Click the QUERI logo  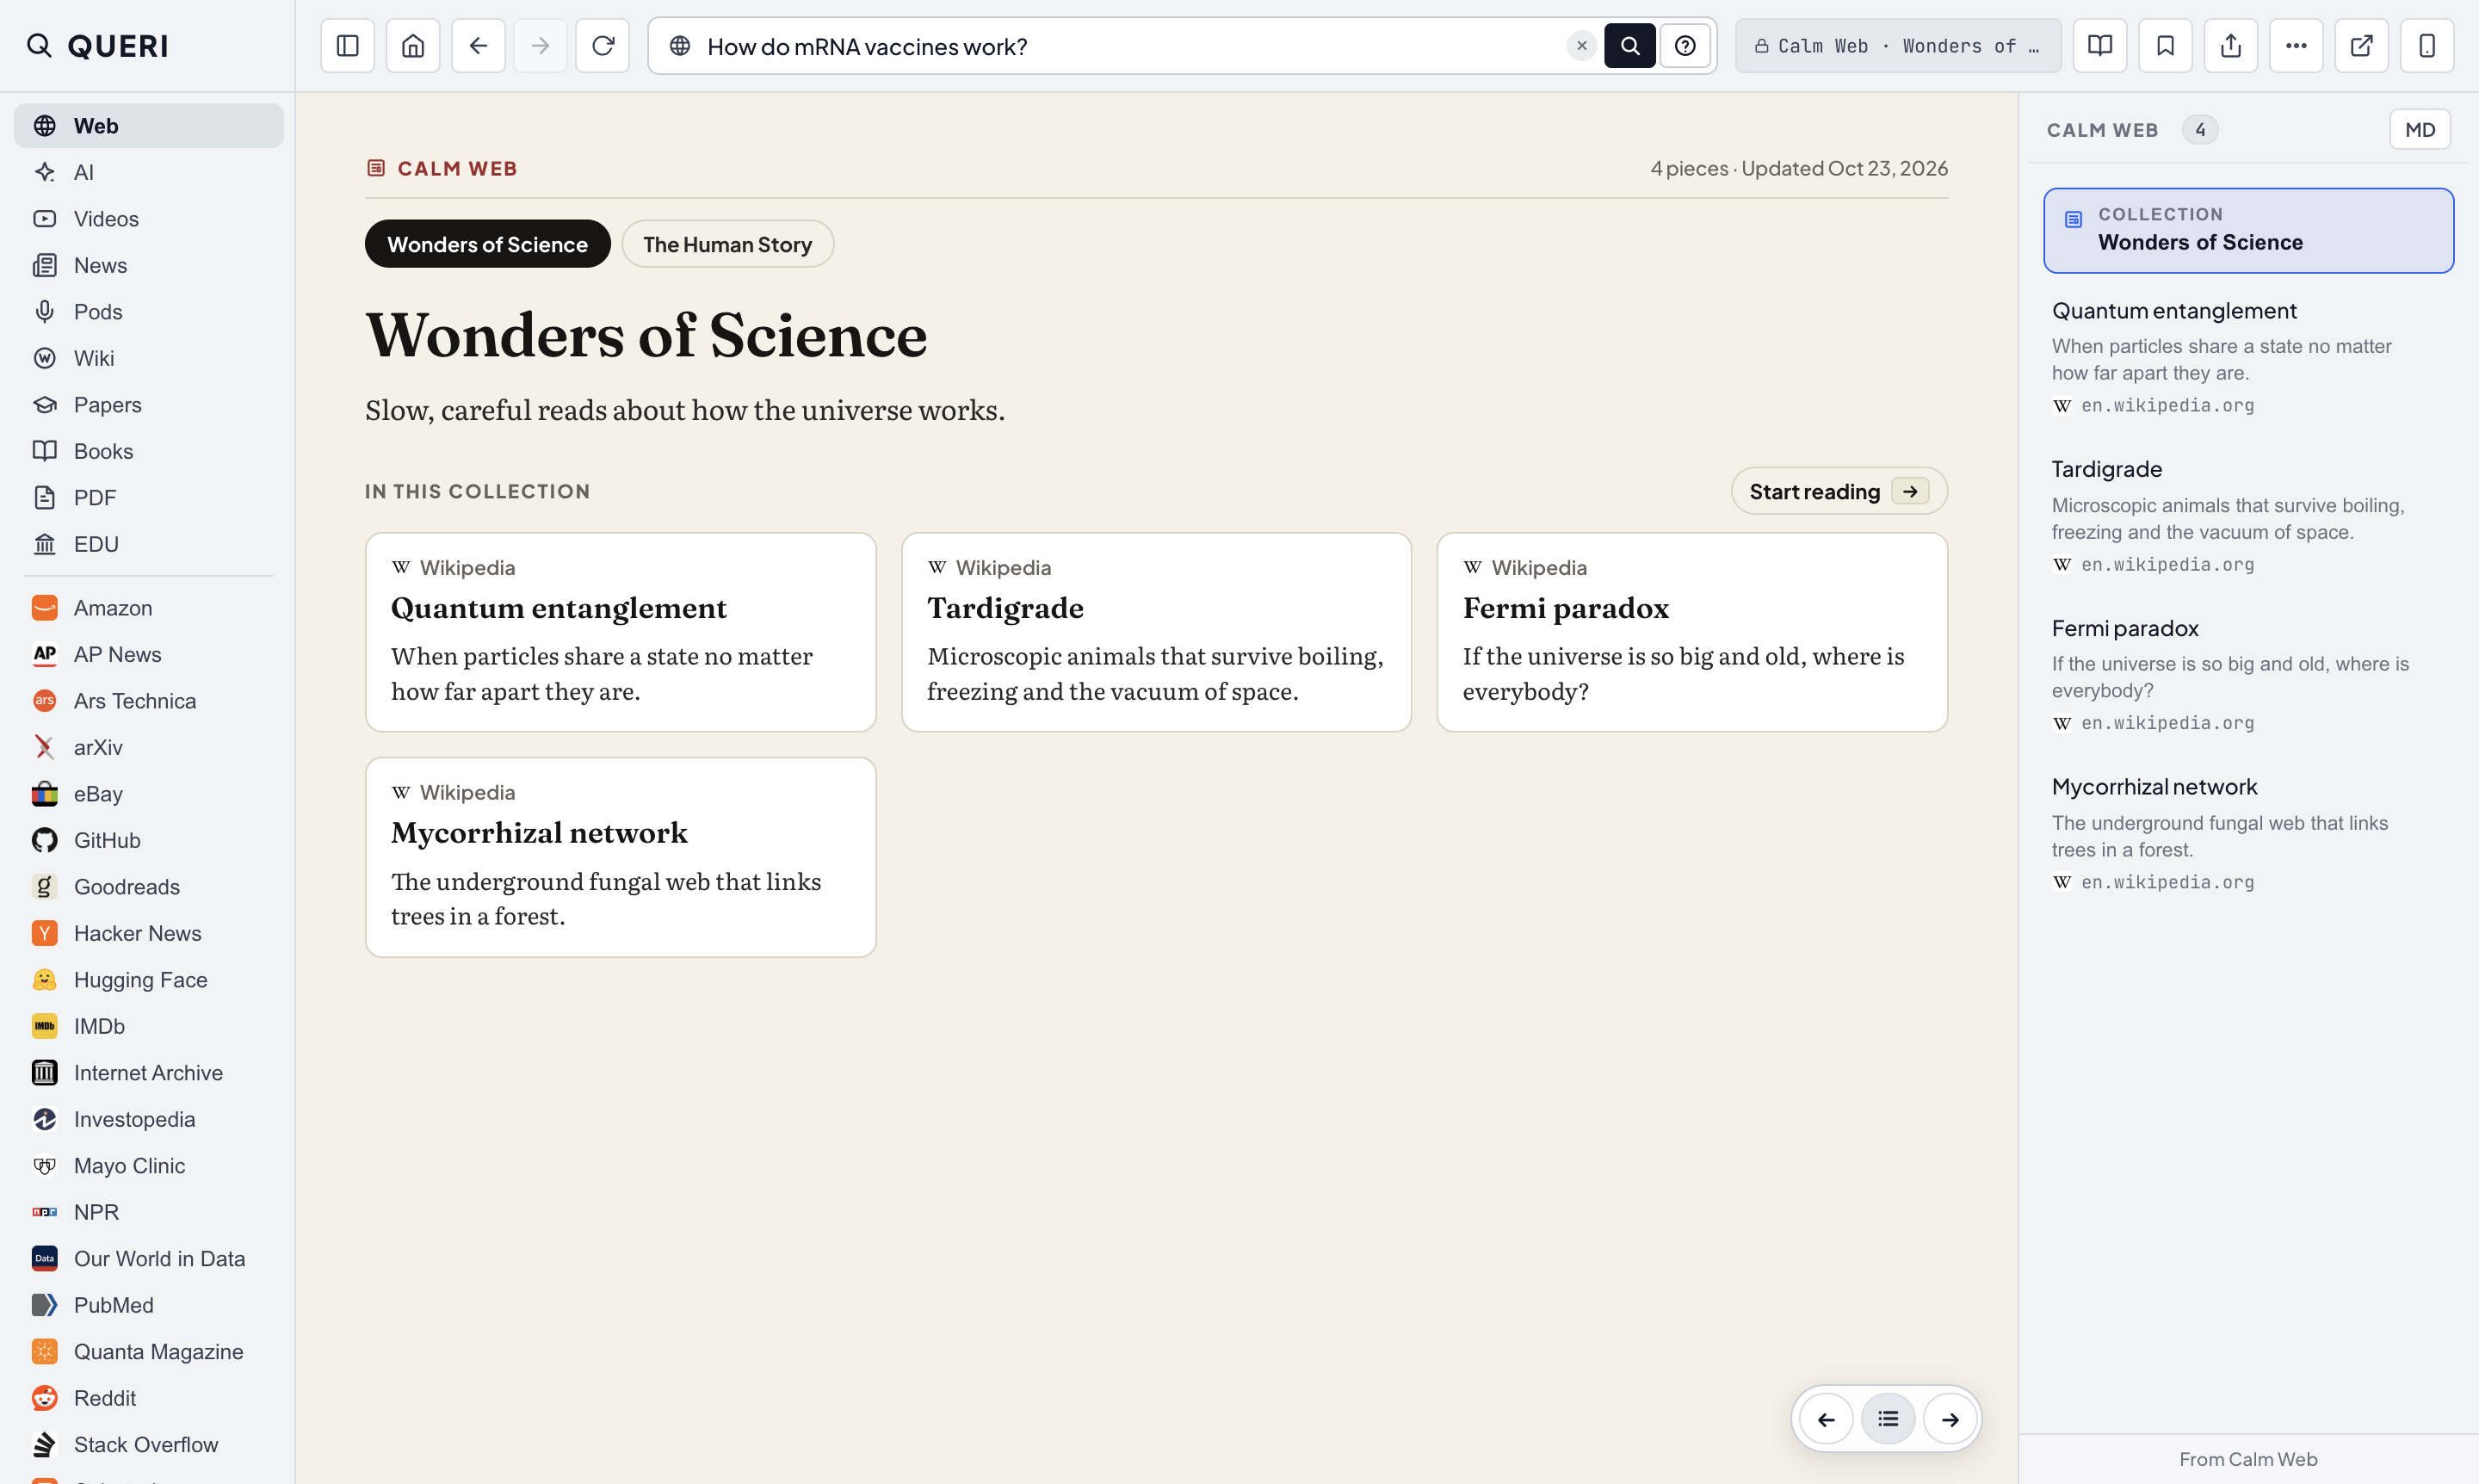pyautogui.click(x=98, y=46)
